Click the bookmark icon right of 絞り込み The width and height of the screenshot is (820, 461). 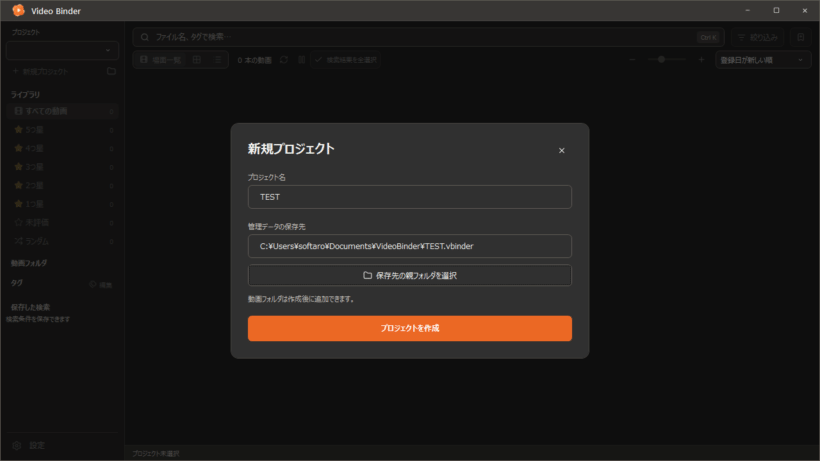pyautogui.click(x=801, y=37)
